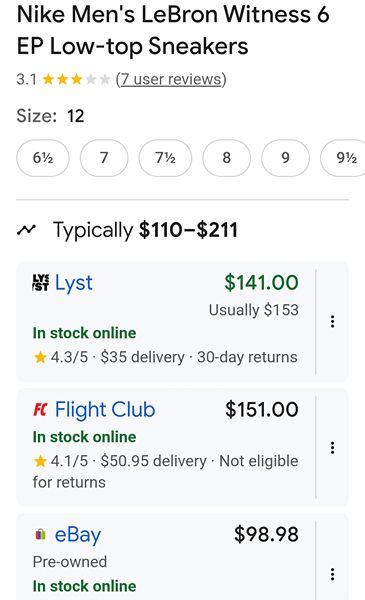Viewport: 365px width, 600px height.
Task: Open the Lyst store link
Action: click(x=73, y=283)
